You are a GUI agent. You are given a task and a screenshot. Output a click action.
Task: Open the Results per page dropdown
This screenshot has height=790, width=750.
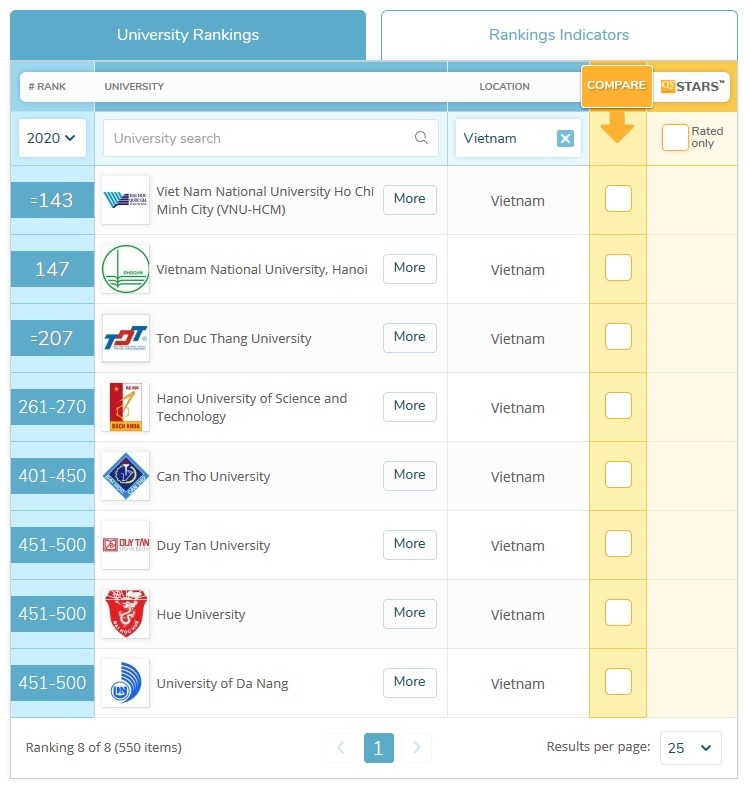(691, 748)
